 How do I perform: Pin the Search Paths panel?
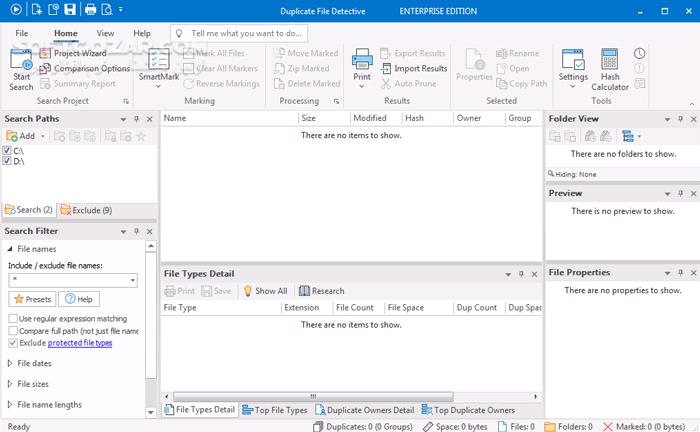pyautogui.click(x=137, y=119)
